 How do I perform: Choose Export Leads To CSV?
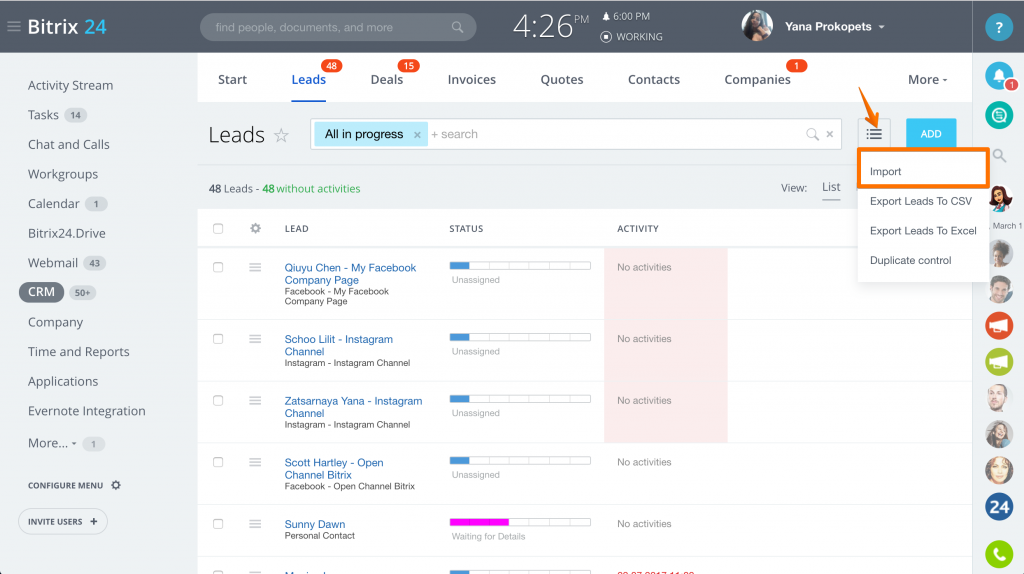point(921,201)
